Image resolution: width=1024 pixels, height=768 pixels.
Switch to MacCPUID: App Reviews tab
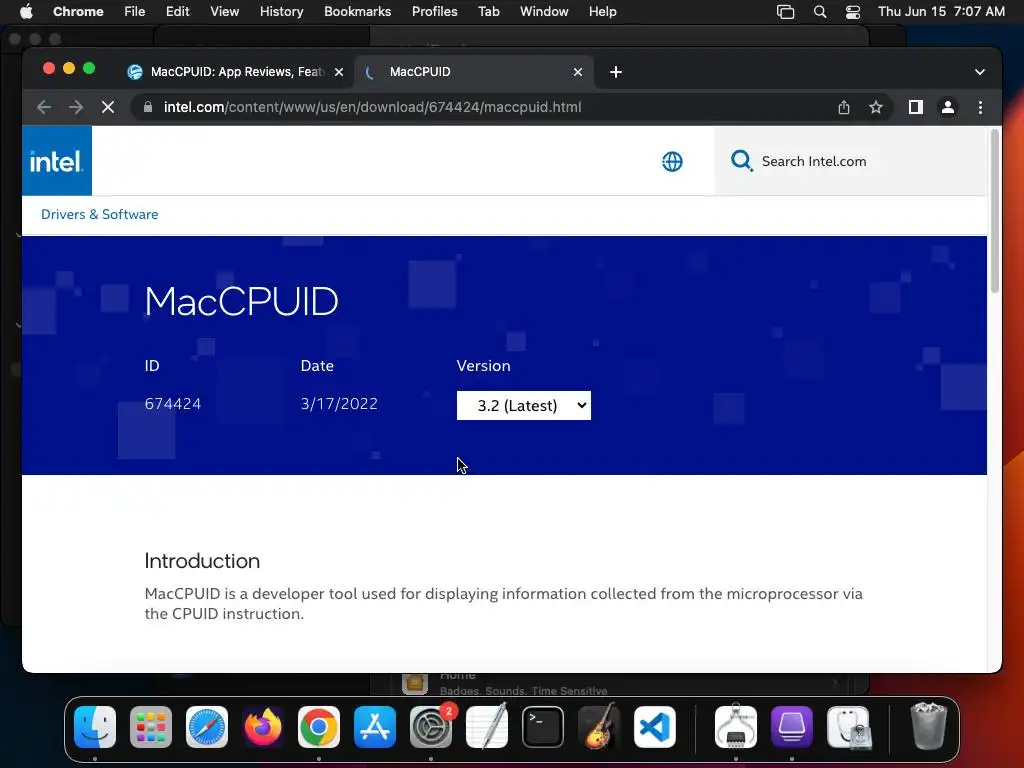click(236, 72)
